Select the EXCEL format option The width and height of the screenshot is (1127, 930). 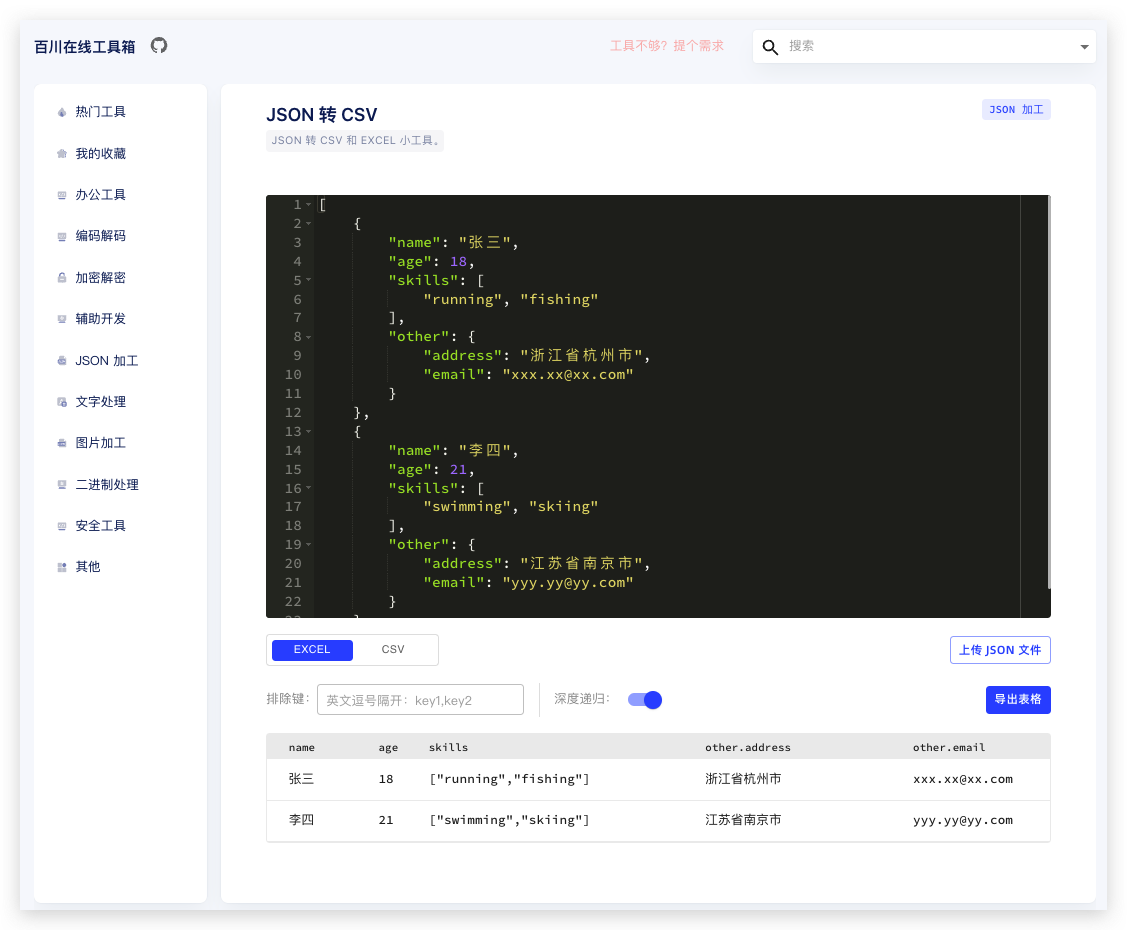[312, 650]
